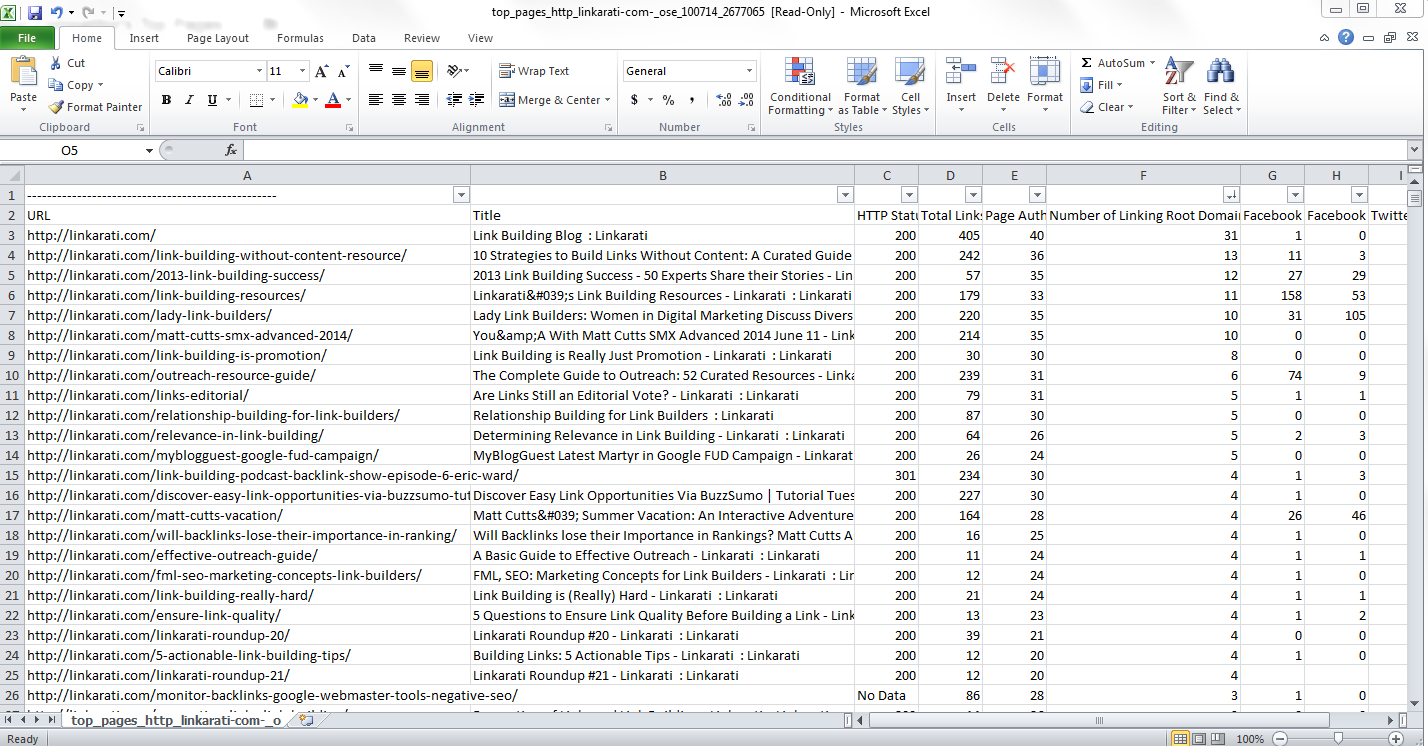Viewport: 1428px width, 746px height.
Task: Apply Percent Style format
Action: 668,100
